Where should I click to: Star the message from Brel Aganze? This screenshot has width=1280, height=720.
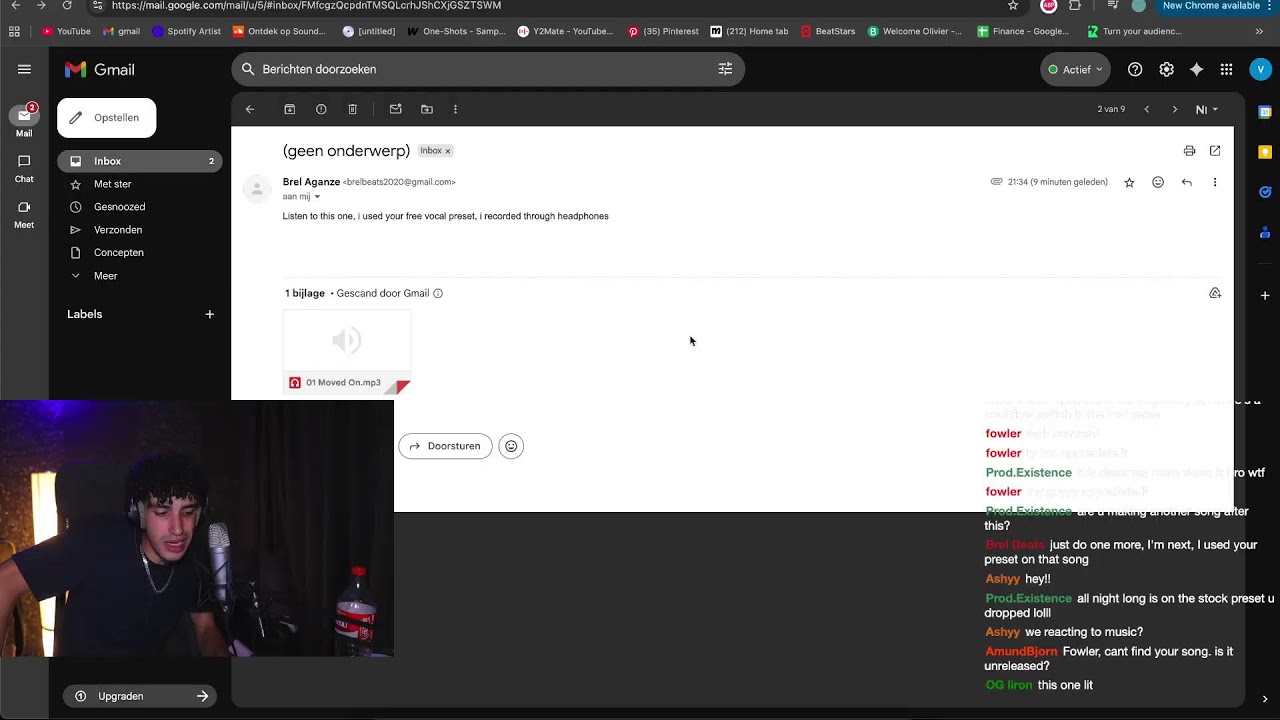click(1129, 182)
